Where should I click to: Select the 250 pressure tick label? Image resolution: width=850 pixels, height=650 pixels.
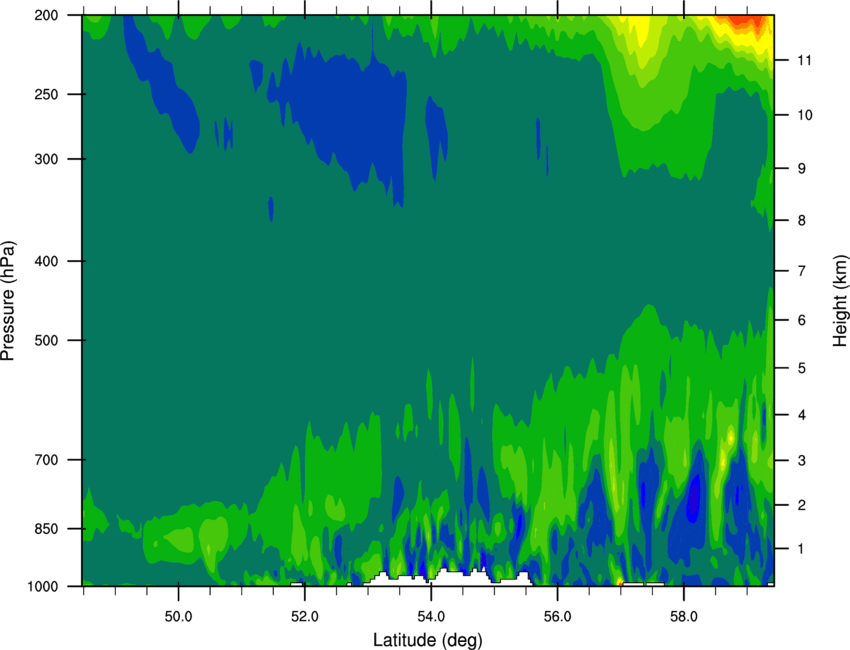pos(47,94)
